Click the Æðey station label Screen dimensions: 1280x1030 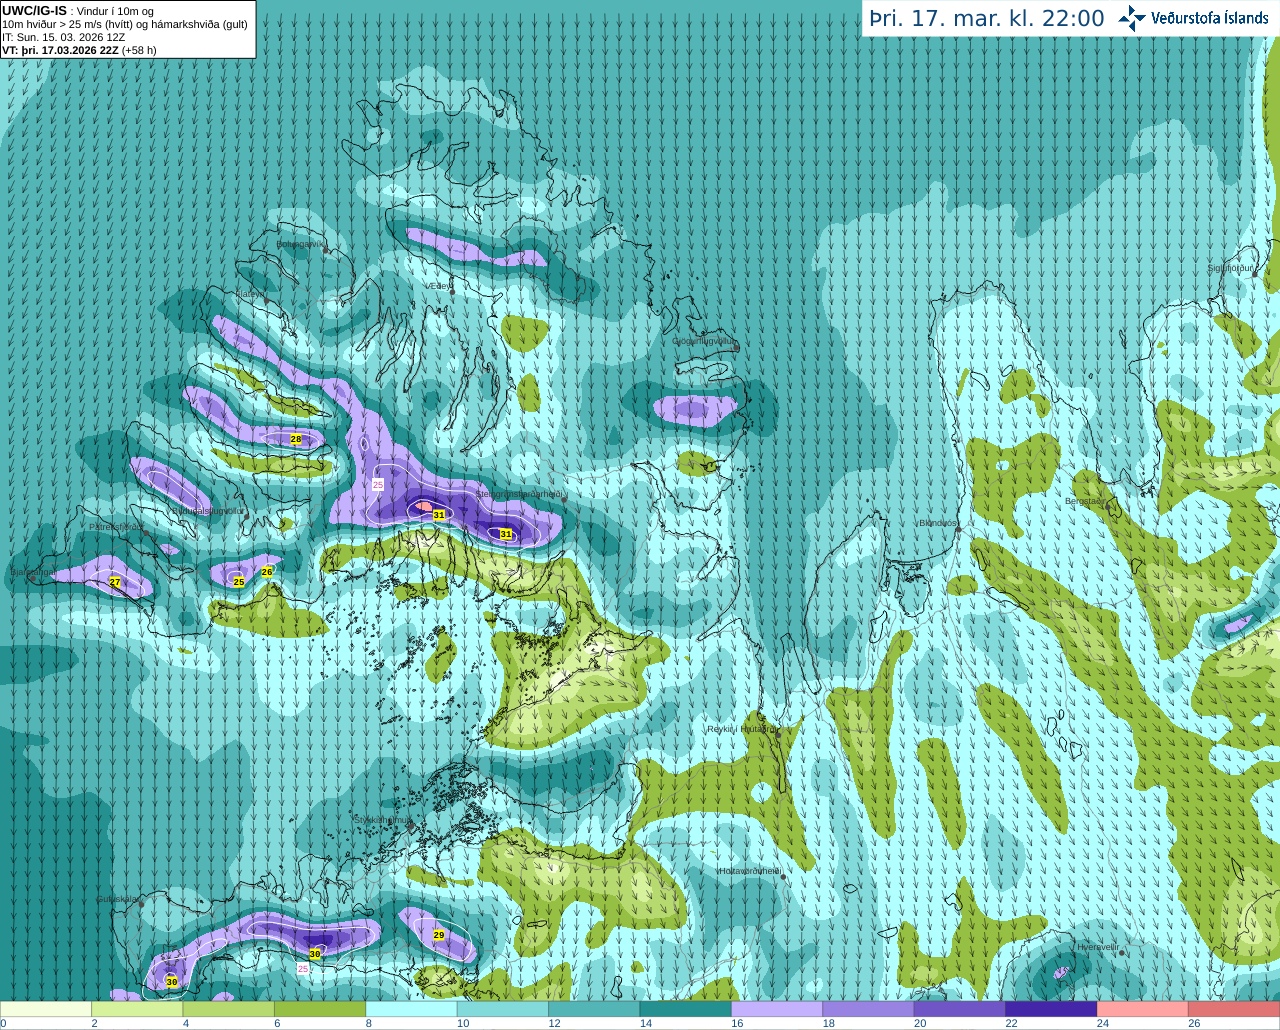tap(438, 286)
